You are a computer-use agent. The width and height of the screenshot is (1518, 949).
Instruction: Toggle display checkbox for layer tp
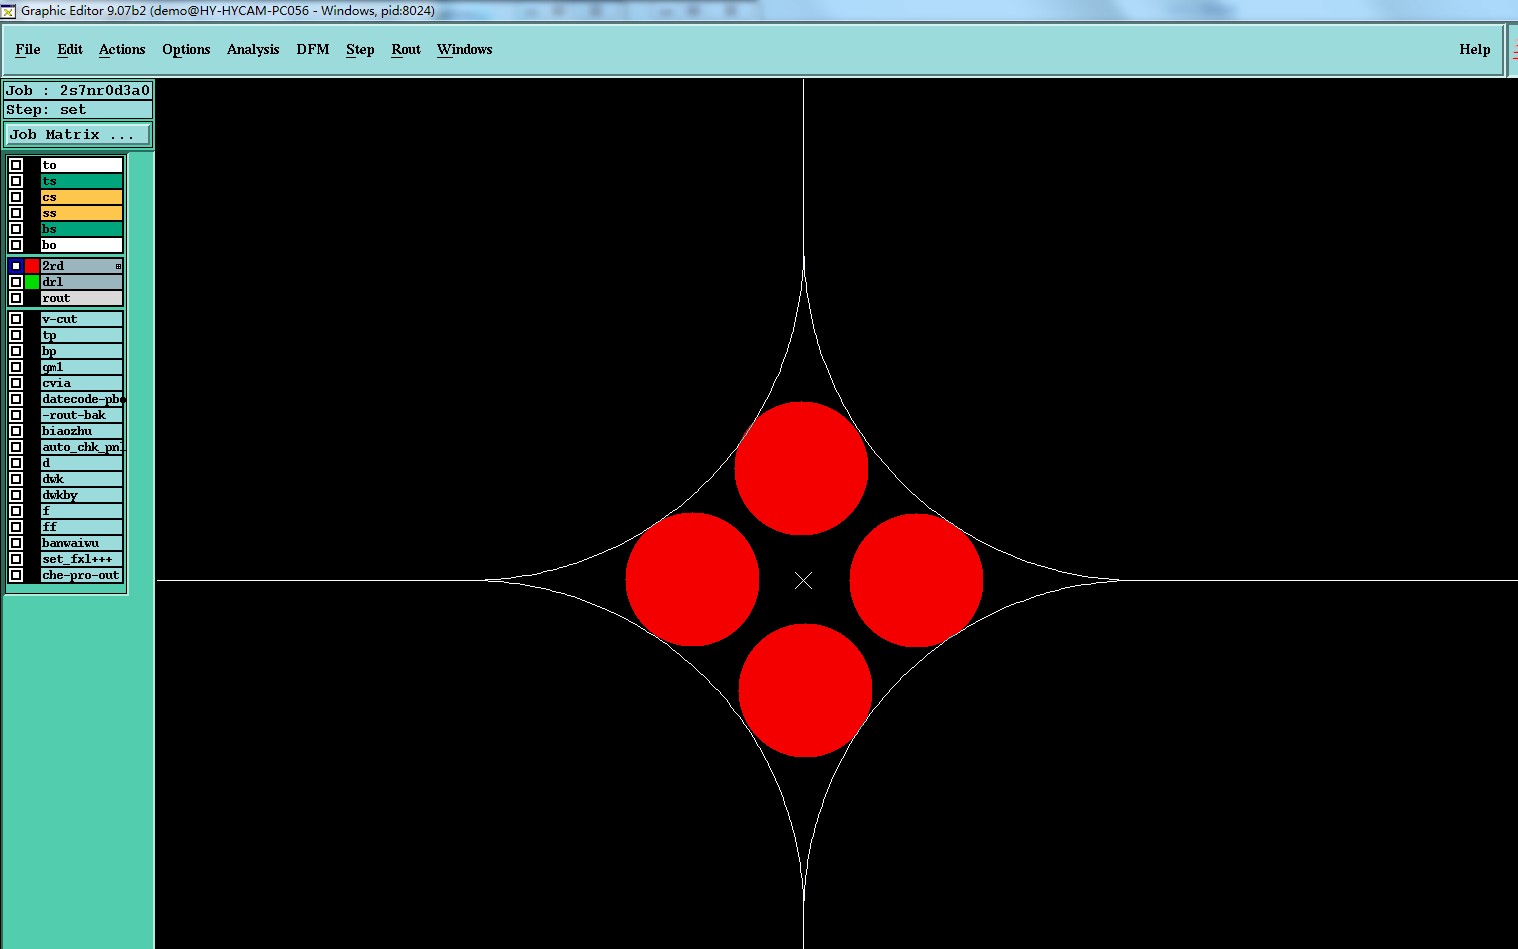pyautogui.click(x=16, y=335)
